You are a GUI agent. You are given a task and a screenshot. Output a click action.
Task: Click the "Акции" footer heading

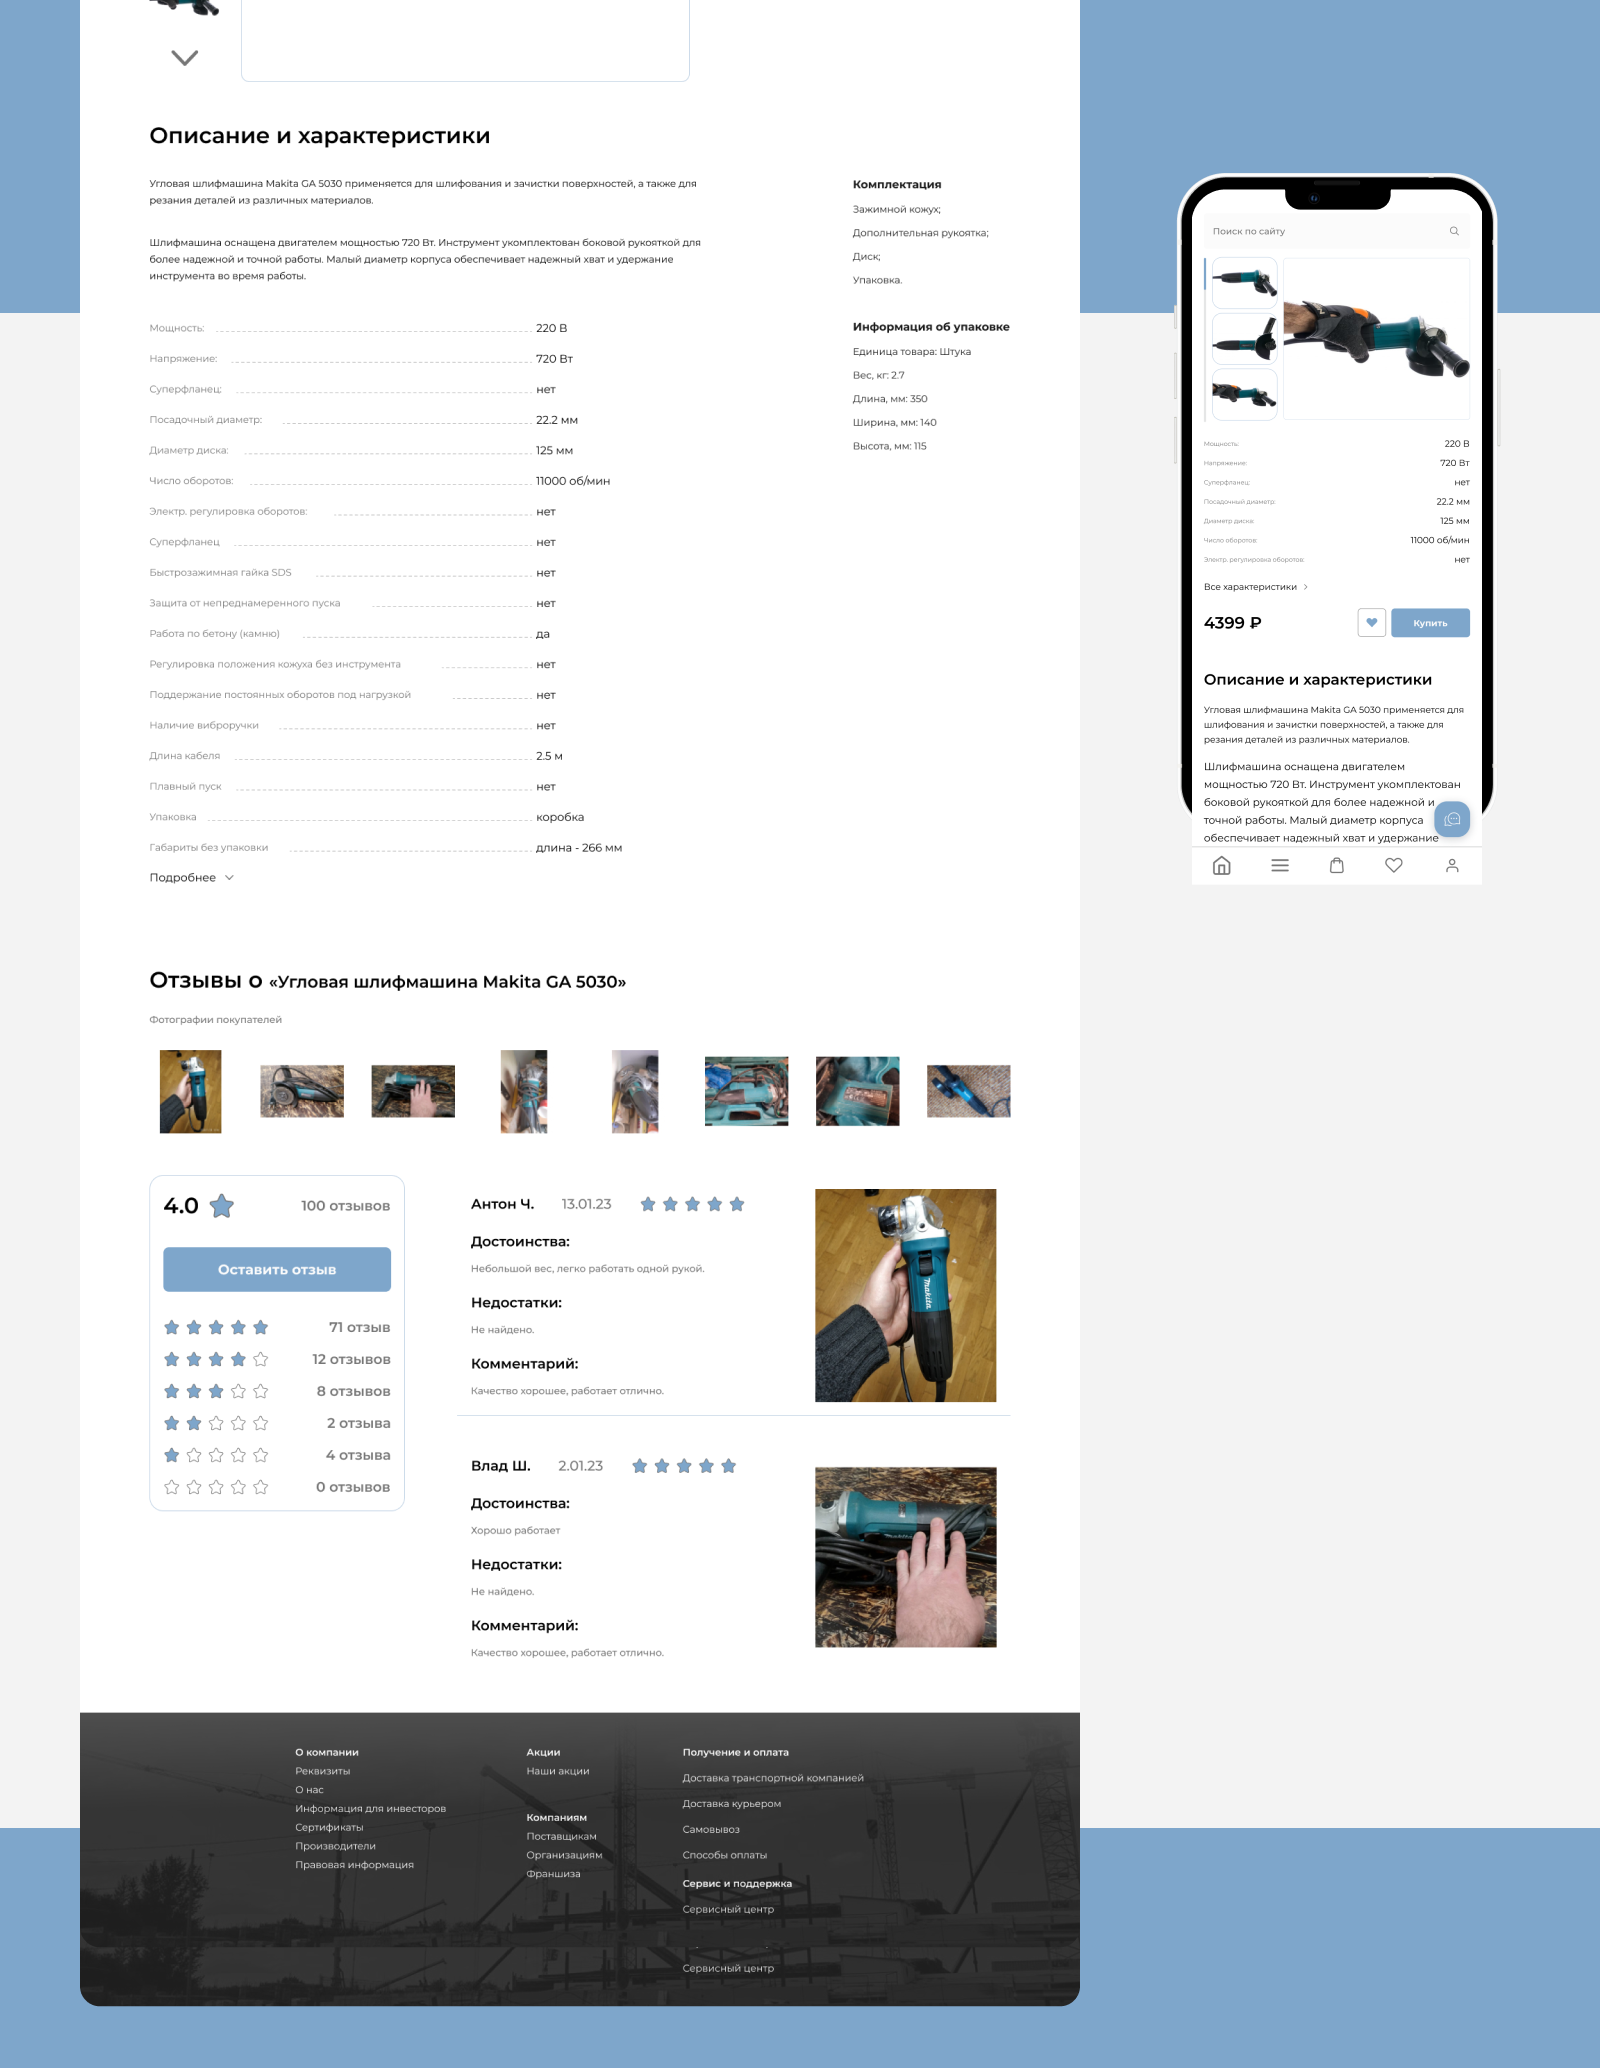click(x=543, y=1752)
